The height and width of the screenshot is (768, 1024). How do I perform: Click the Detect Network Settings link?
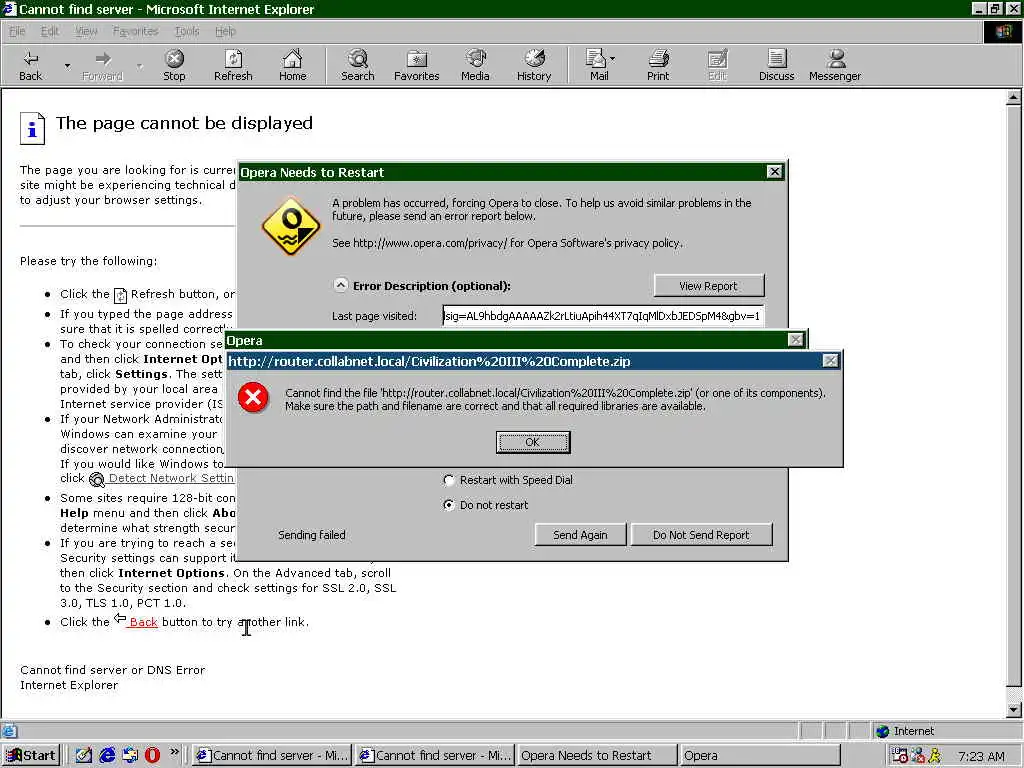click(x=171, y=479)
